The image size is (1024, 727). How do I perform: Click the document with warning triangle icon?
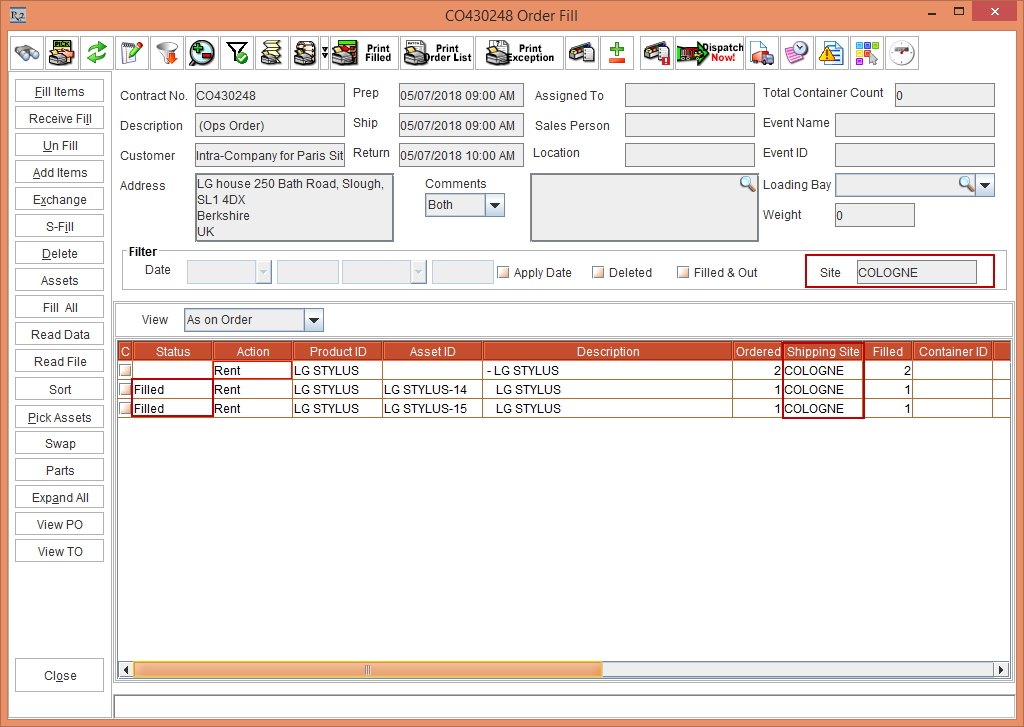[x=831, y=52]
